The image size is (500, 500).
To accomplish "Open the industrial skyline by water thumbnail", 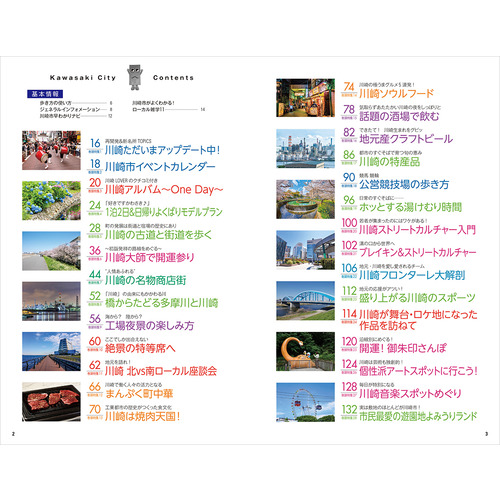I will (x=305, y=149).
